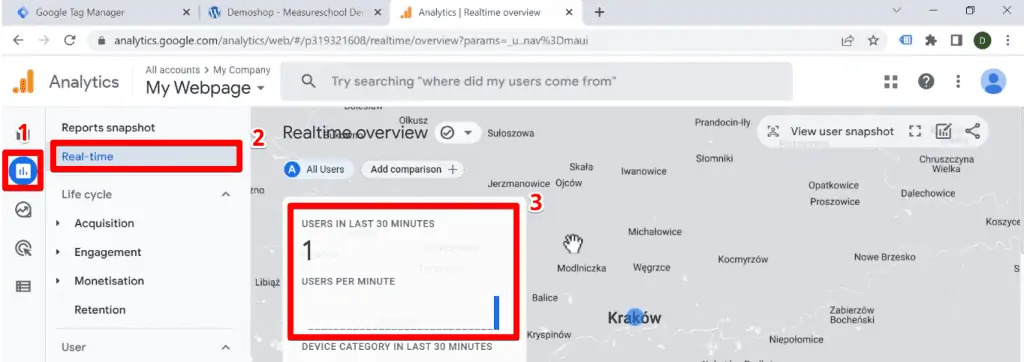Open the Reports icon in left rail
The height and width of the screenshot is (362, 1024).
point(23,171)
